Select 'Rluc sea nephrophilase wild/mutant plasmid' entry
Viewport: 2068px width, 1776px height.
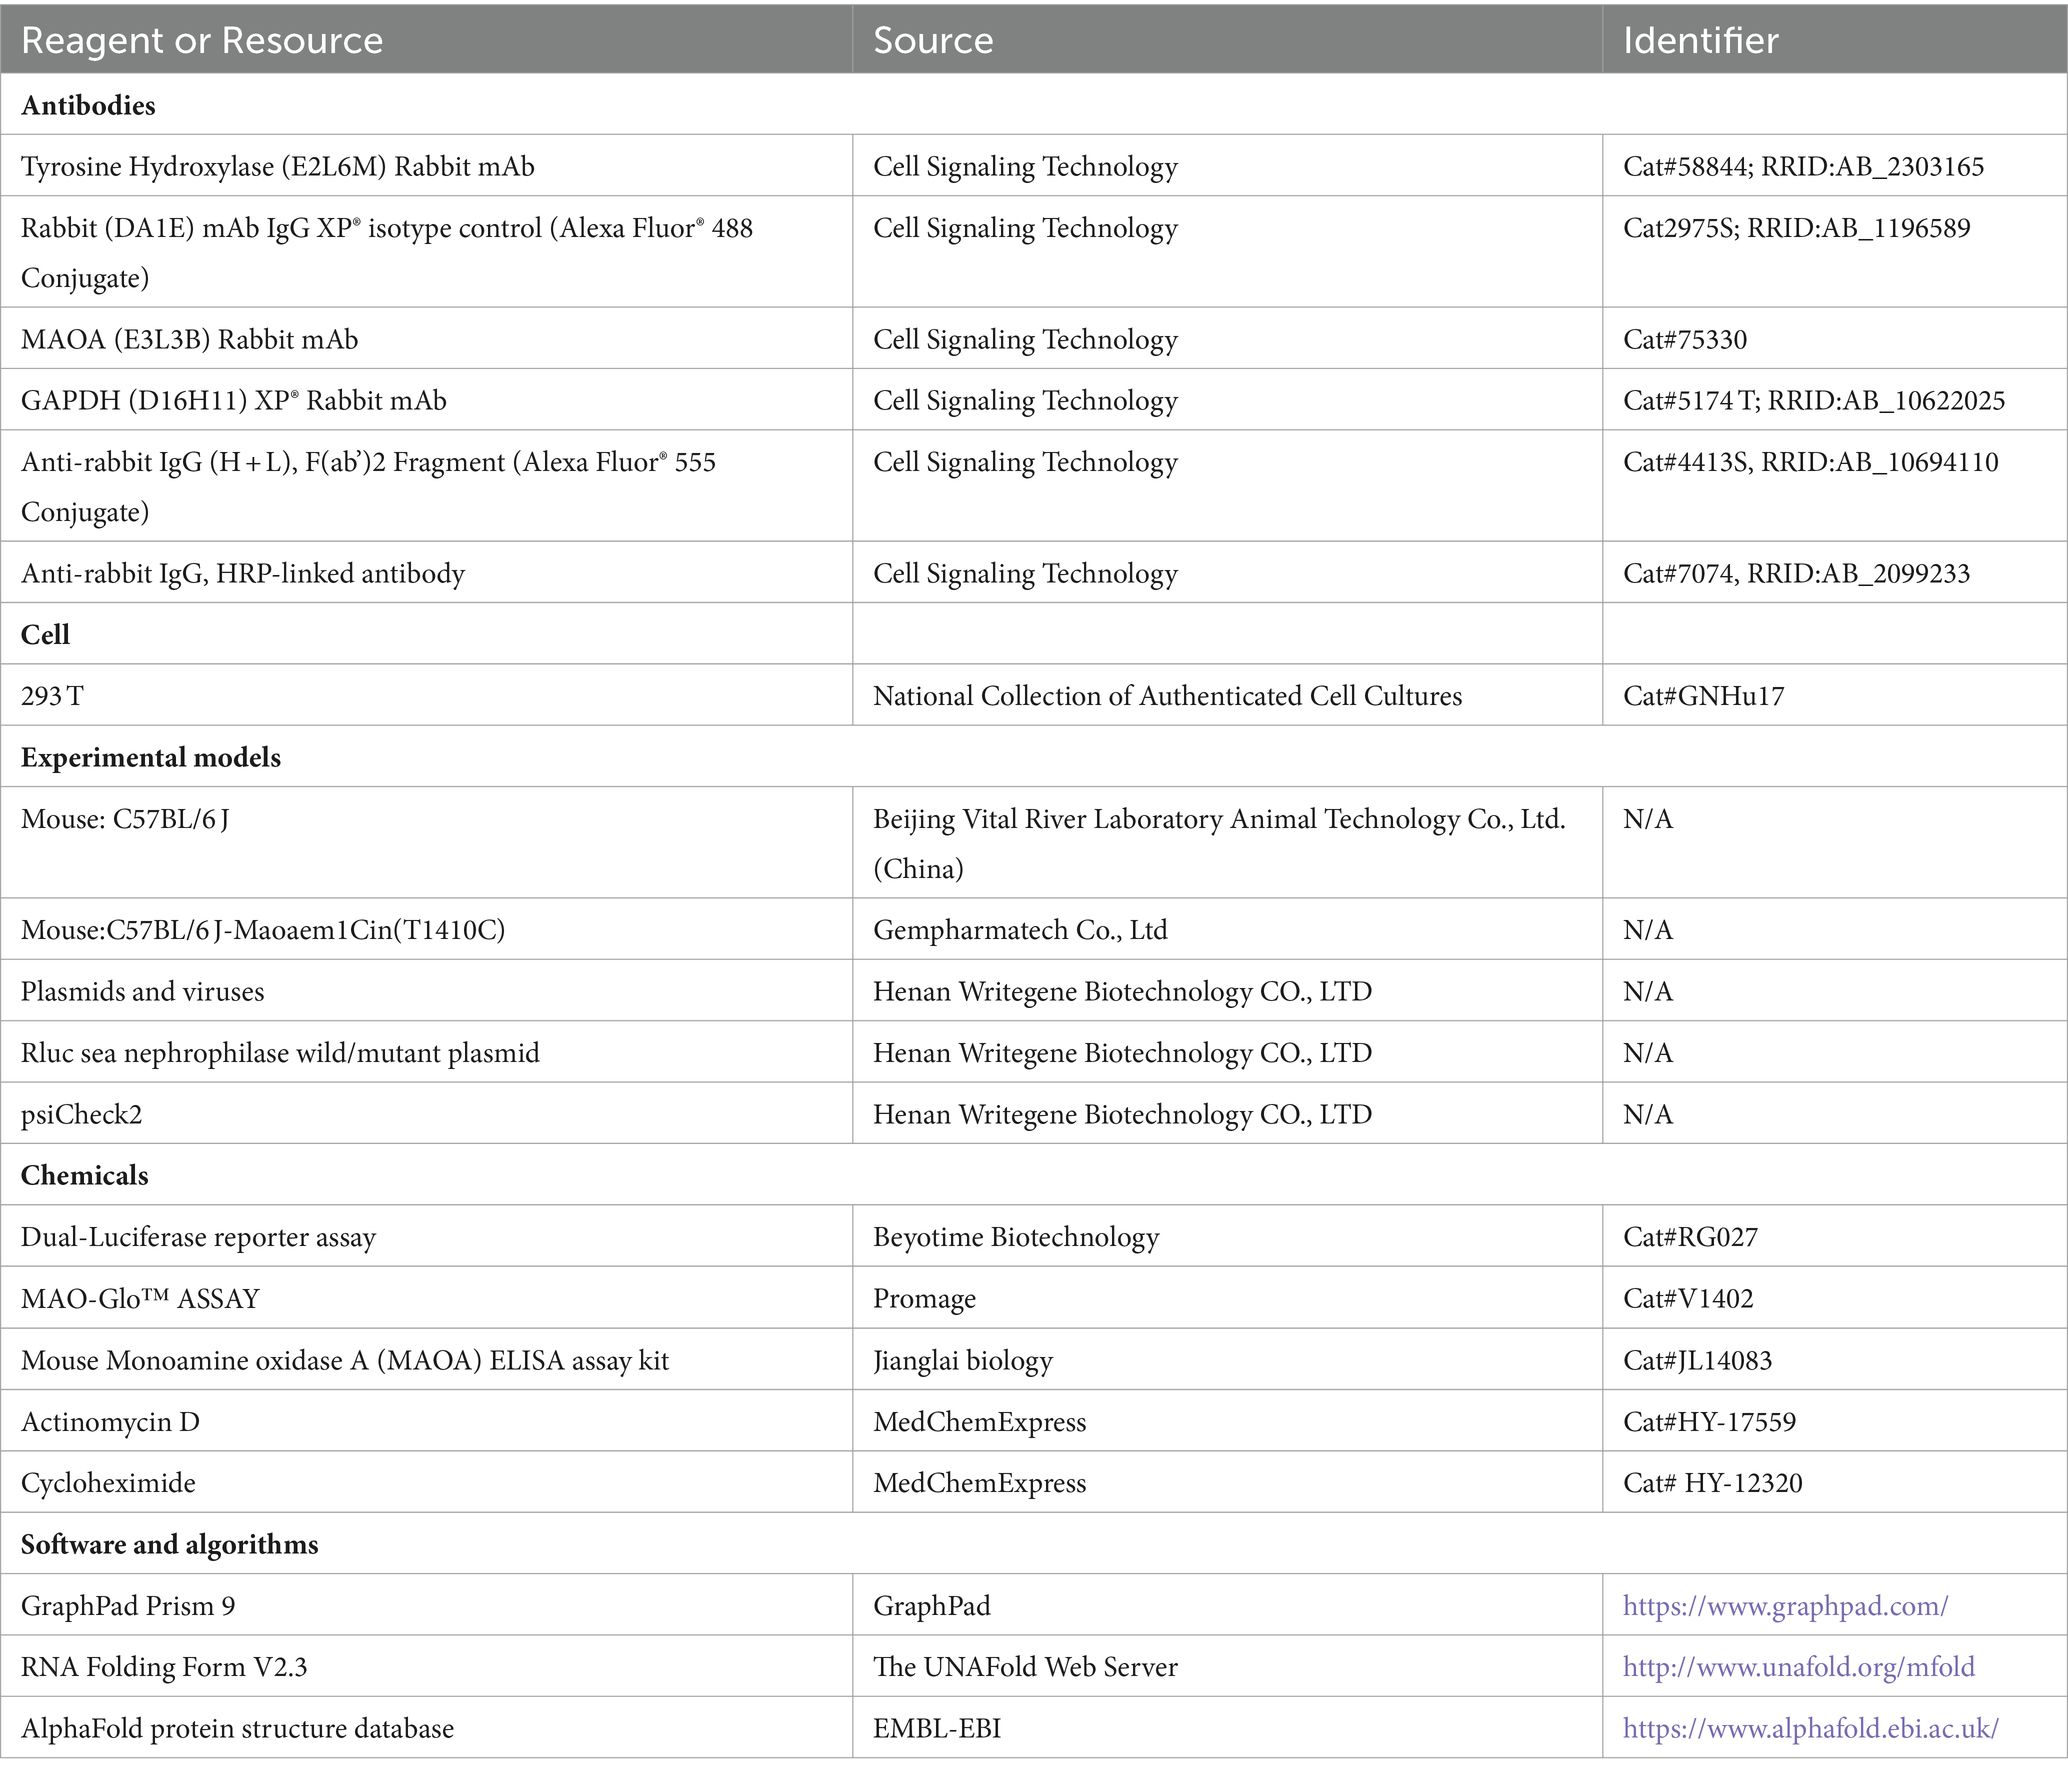[x=280, y=1053]
